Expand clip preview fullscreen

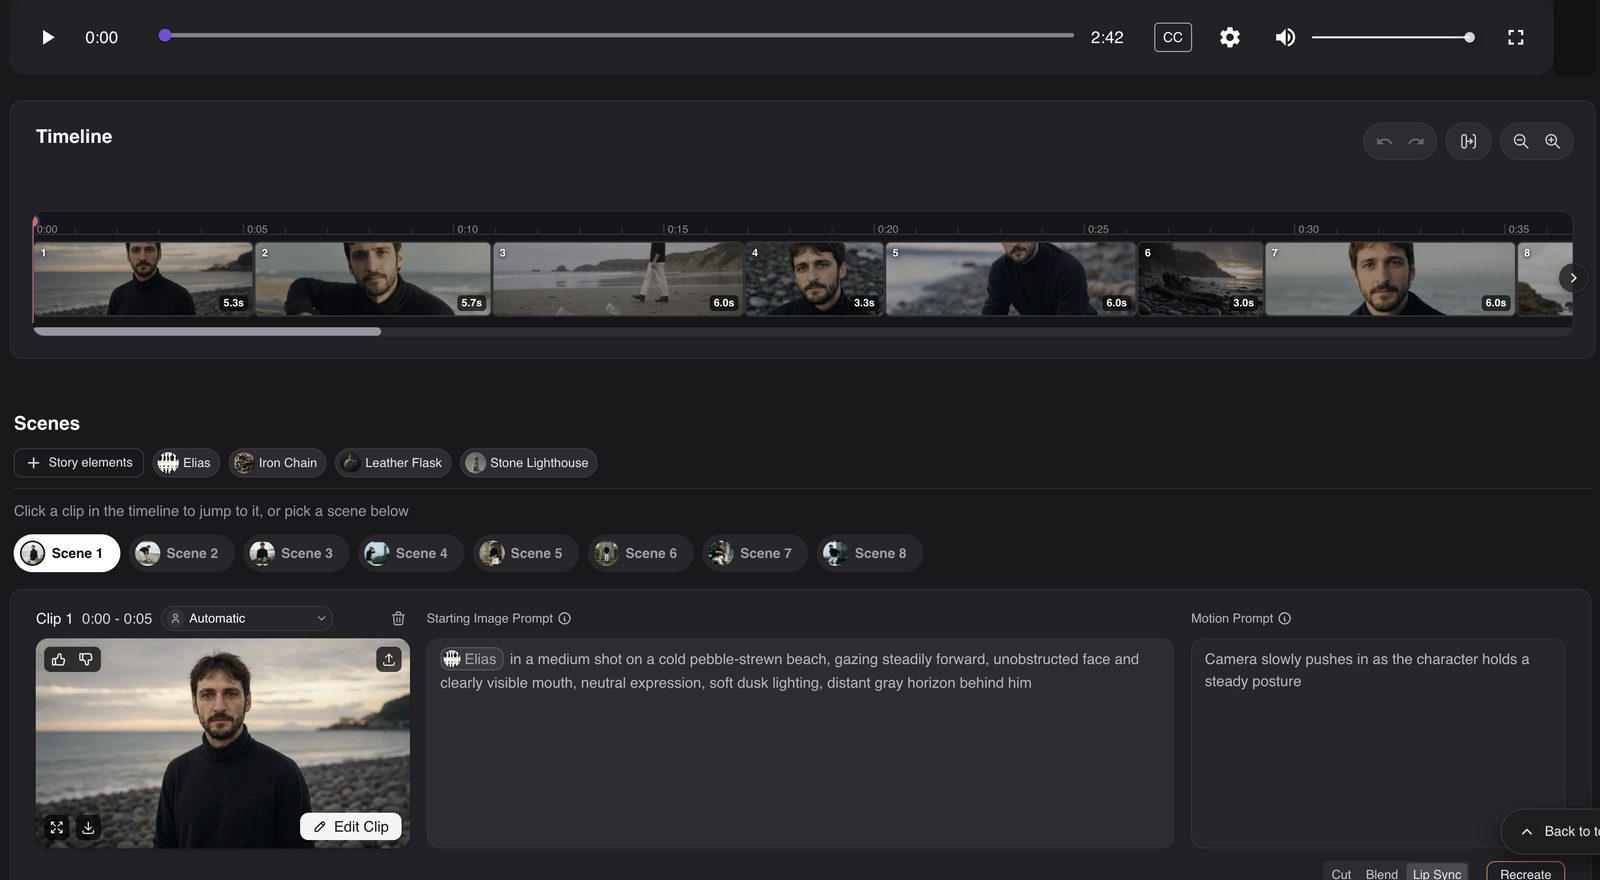(57, 827)
